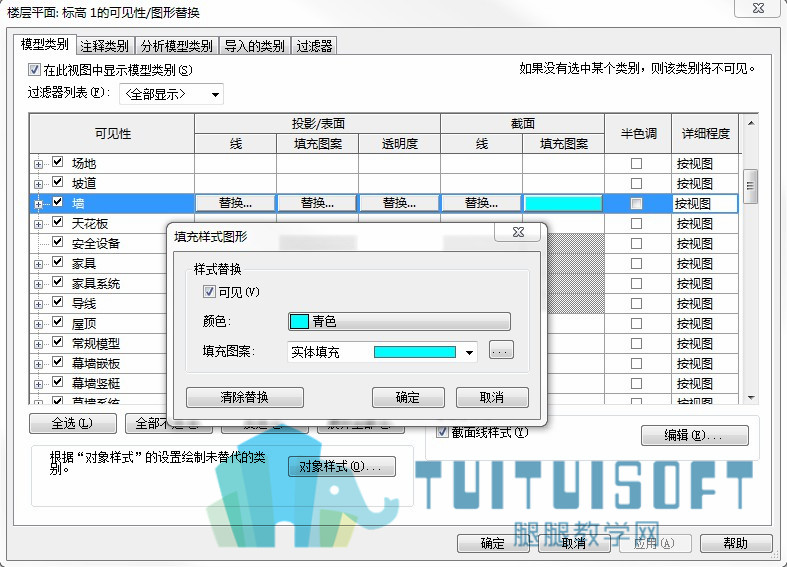Screen dimensions: 787x567
Task: Click main dialog 确定 button
Action: point(493,543)
